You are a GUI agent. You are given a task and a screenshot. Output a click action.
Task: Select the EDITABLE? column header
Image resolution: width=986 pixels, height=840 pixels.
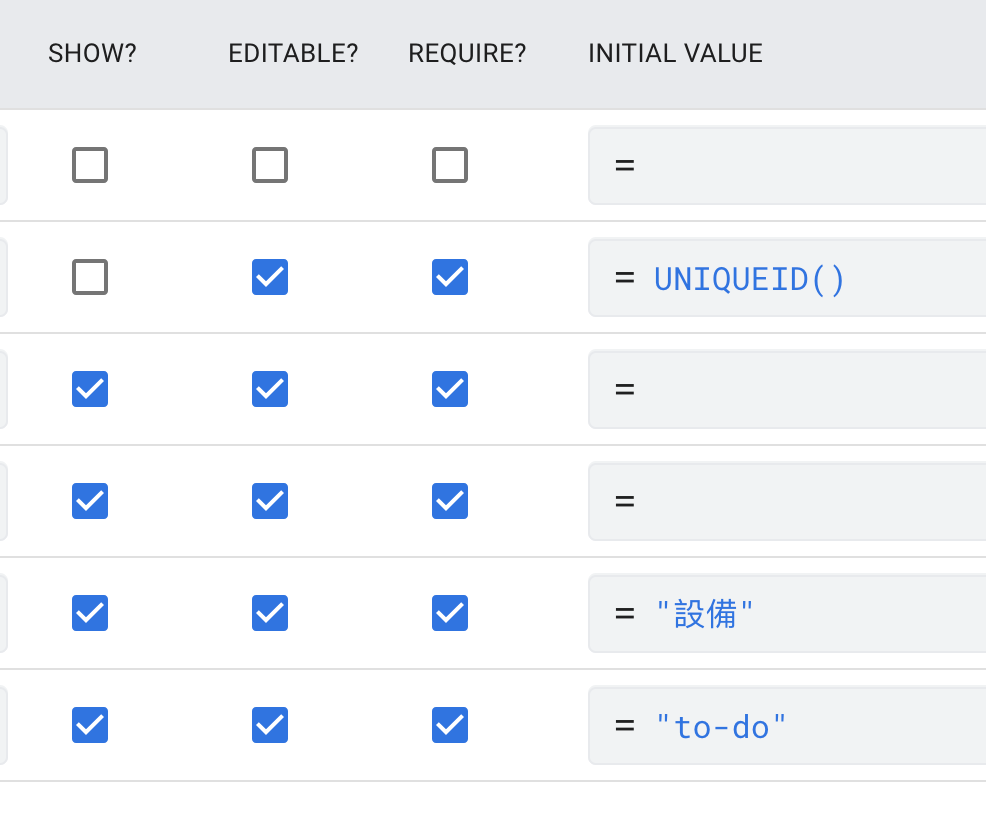point(293,54)
